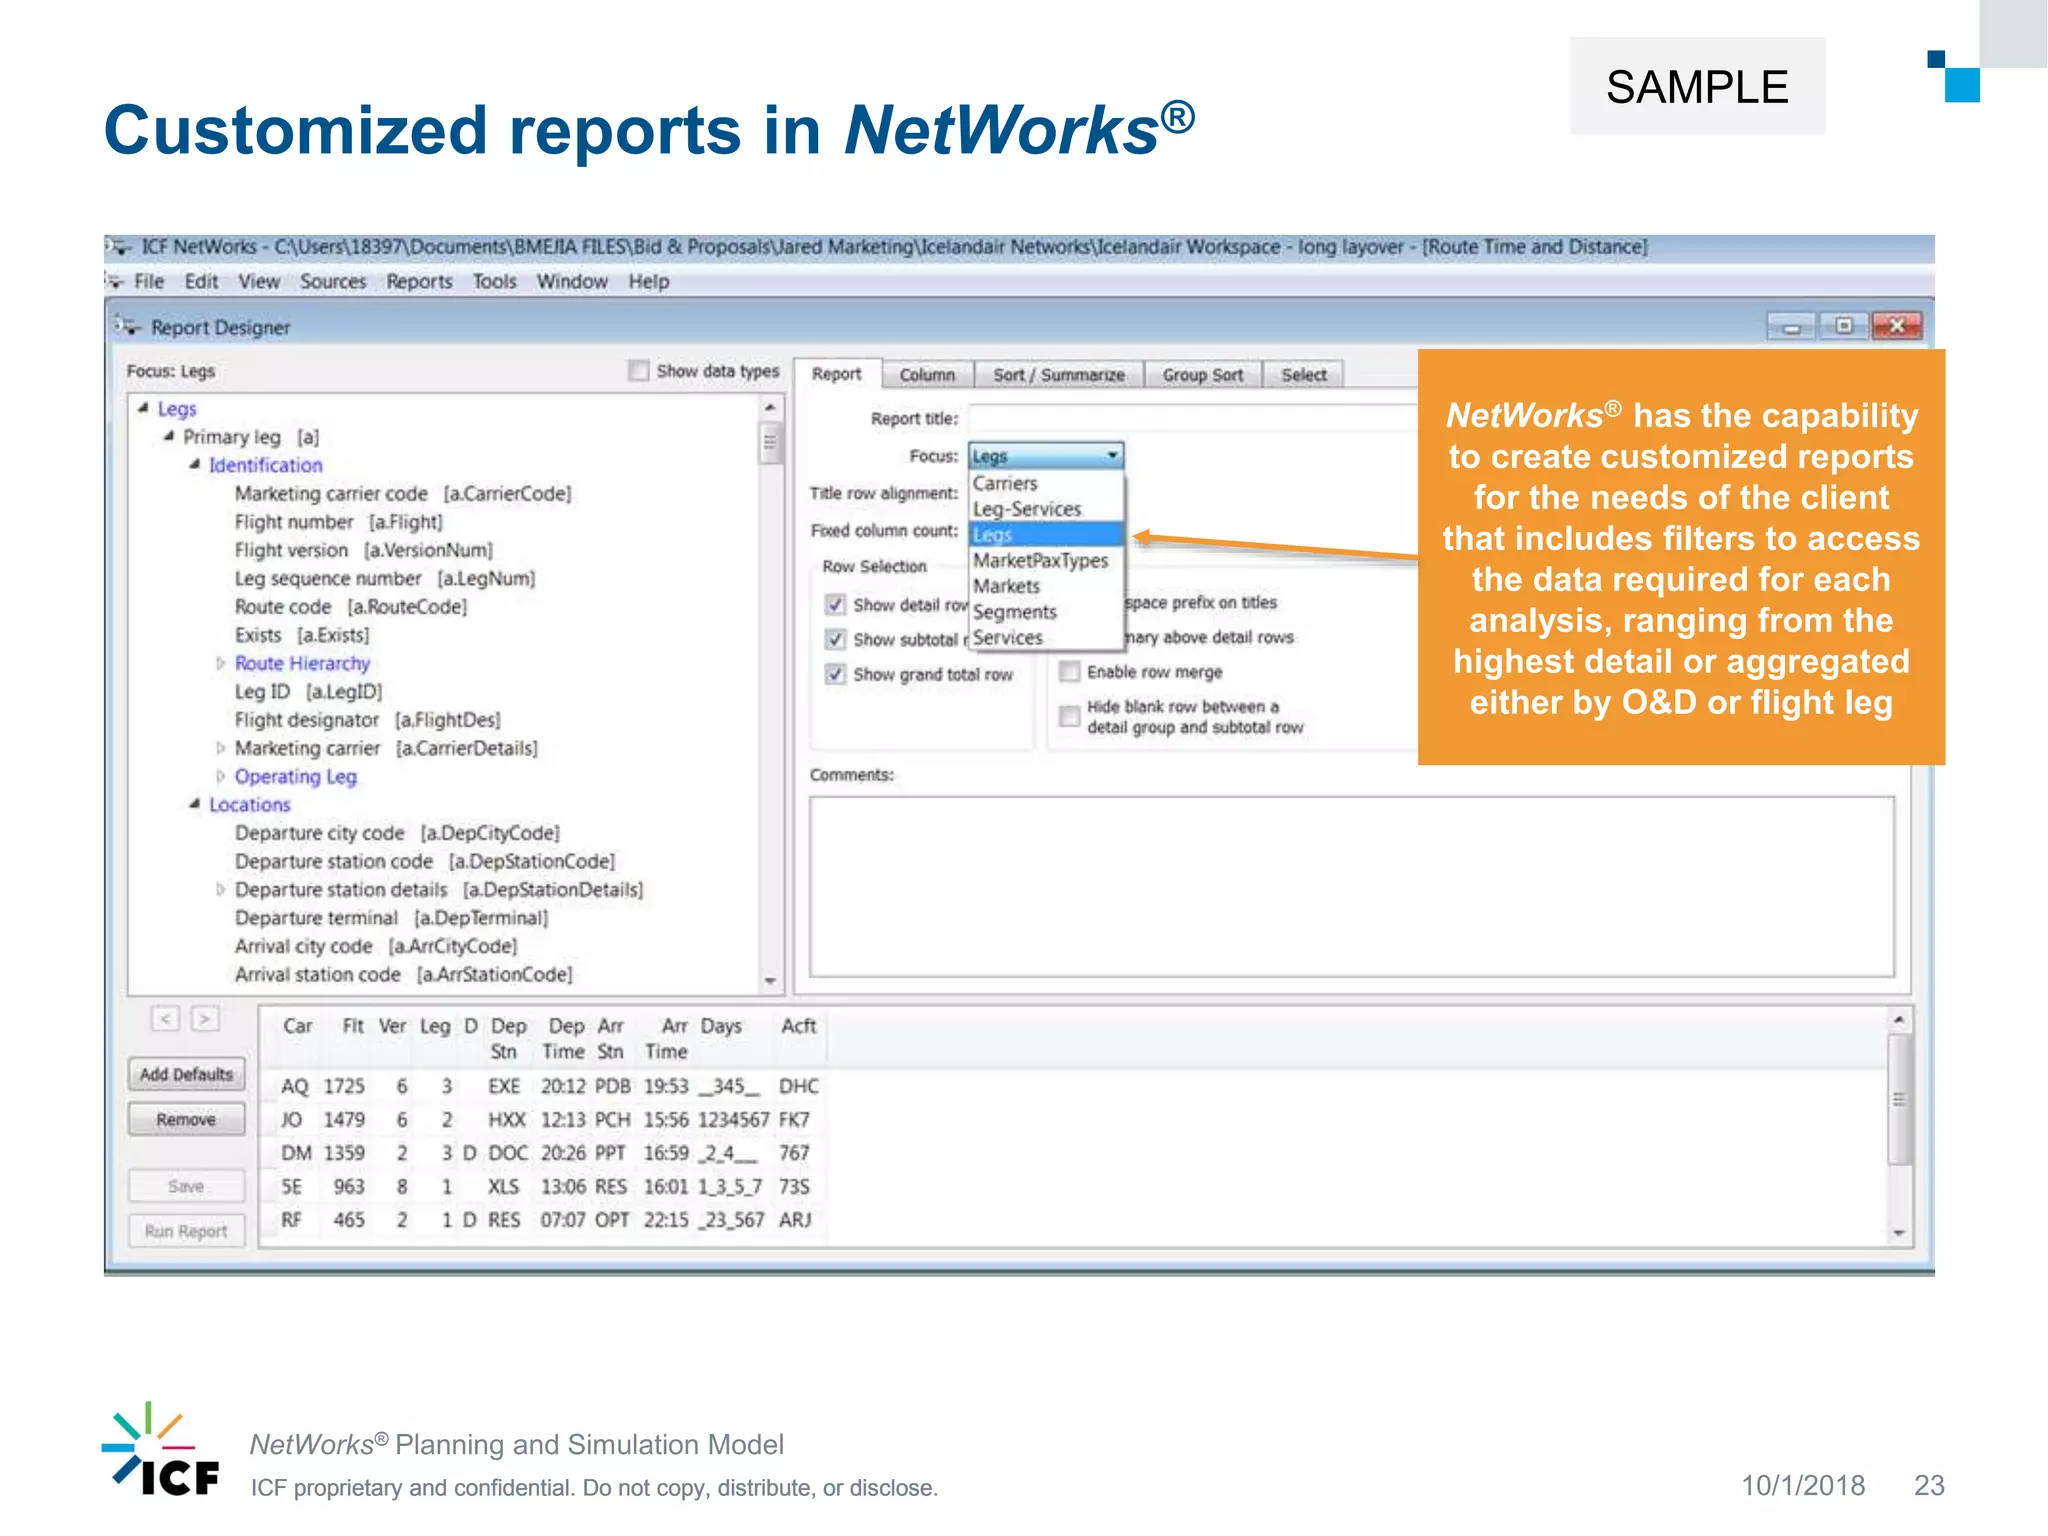The width and height of the screenshot is (2048, 1536).
Task: Open the File menu
Action: [149, 281]
